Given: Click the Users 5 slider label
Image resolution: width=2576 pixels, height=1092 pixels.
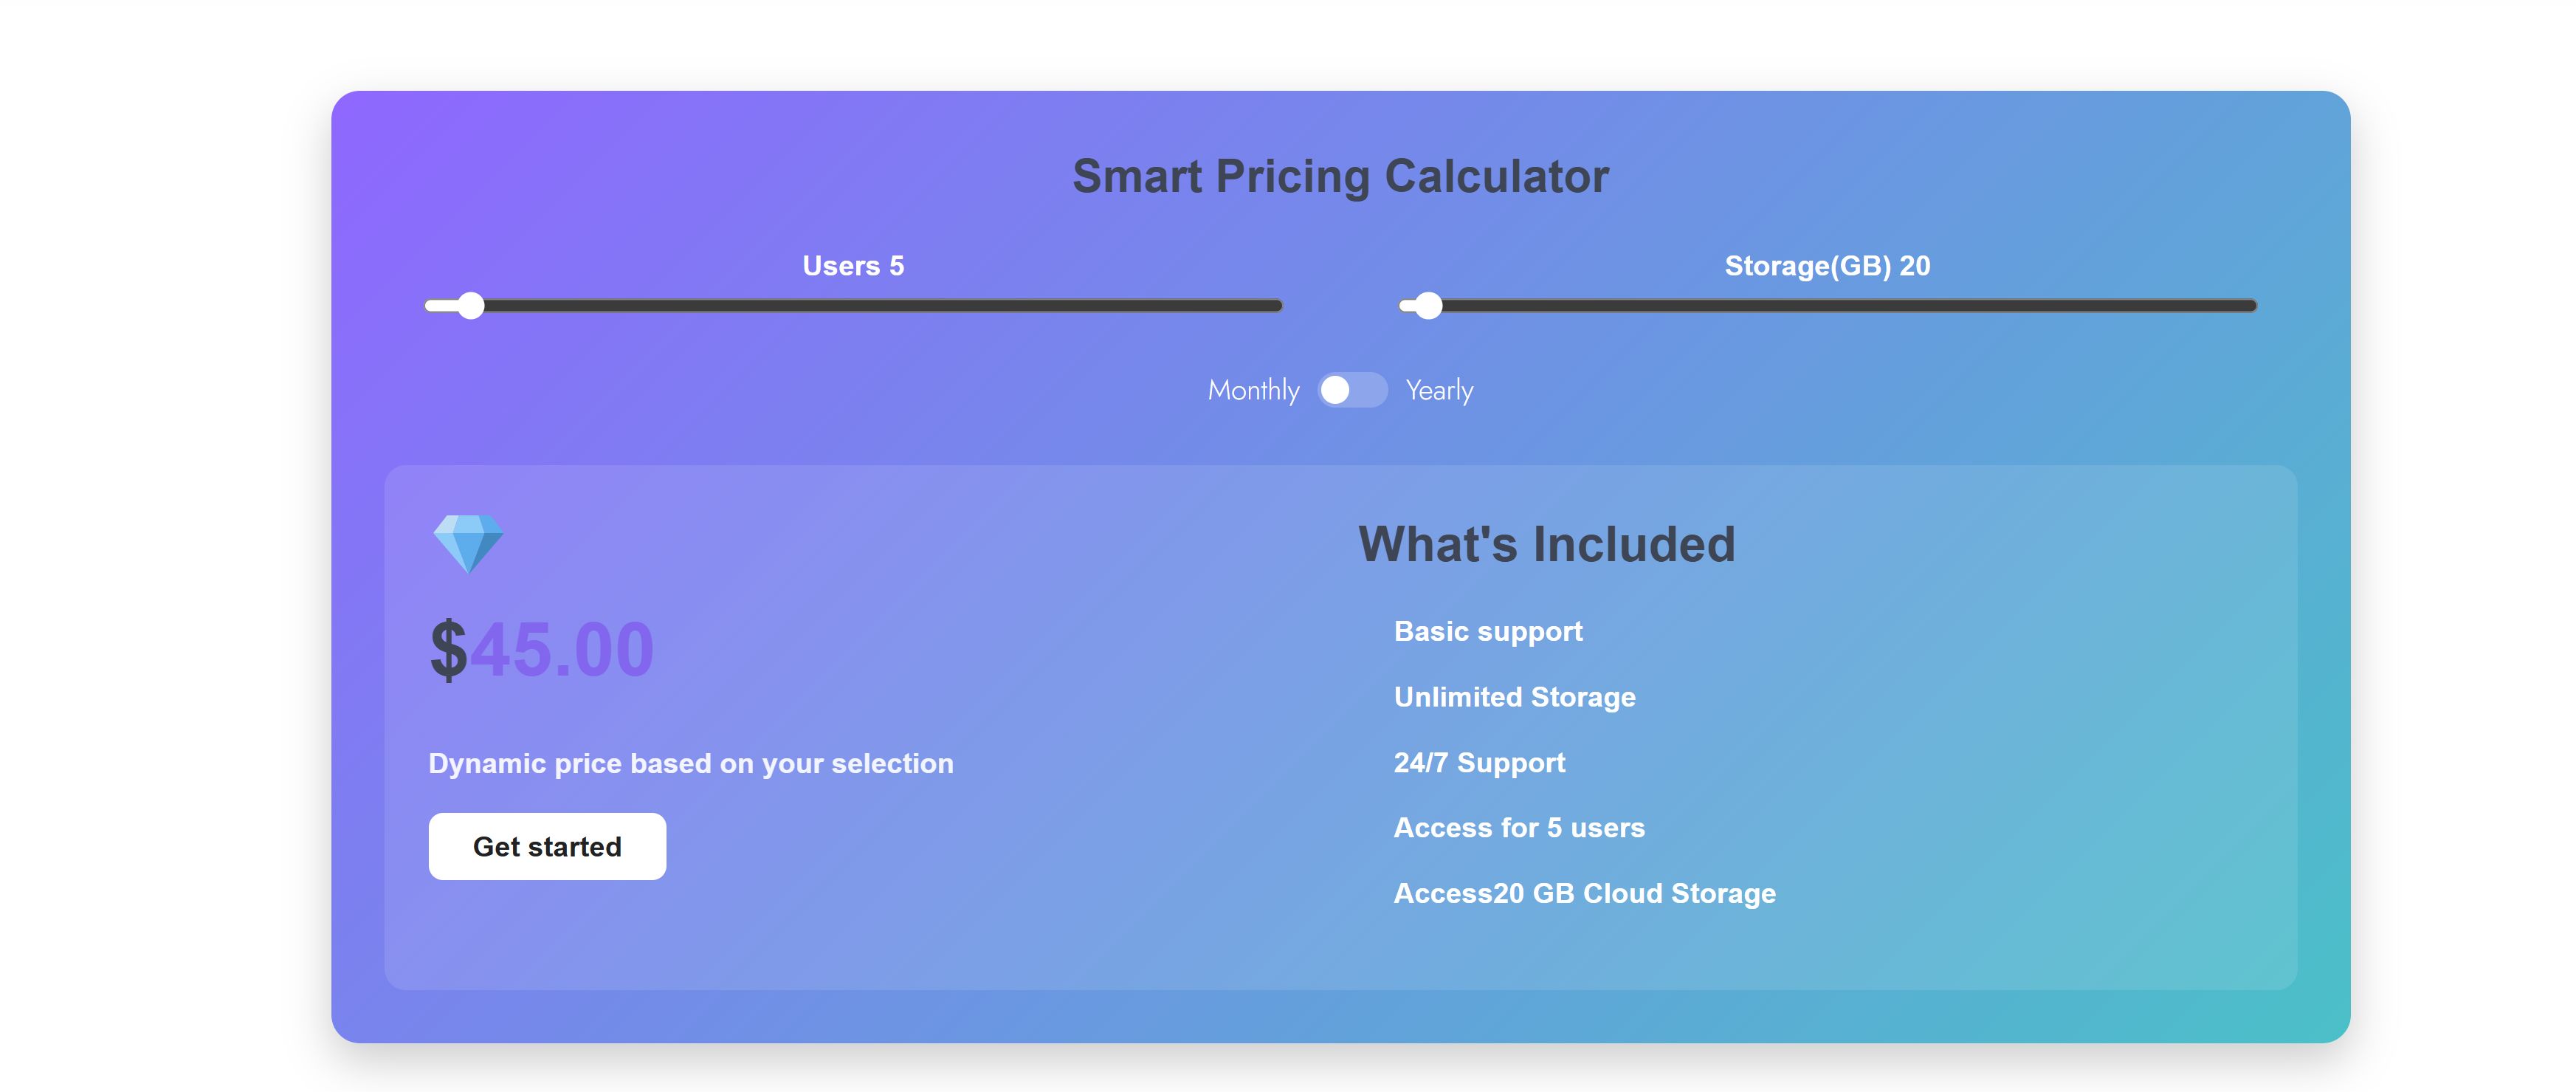Looking at the screenshot, I should coord(853,266).
